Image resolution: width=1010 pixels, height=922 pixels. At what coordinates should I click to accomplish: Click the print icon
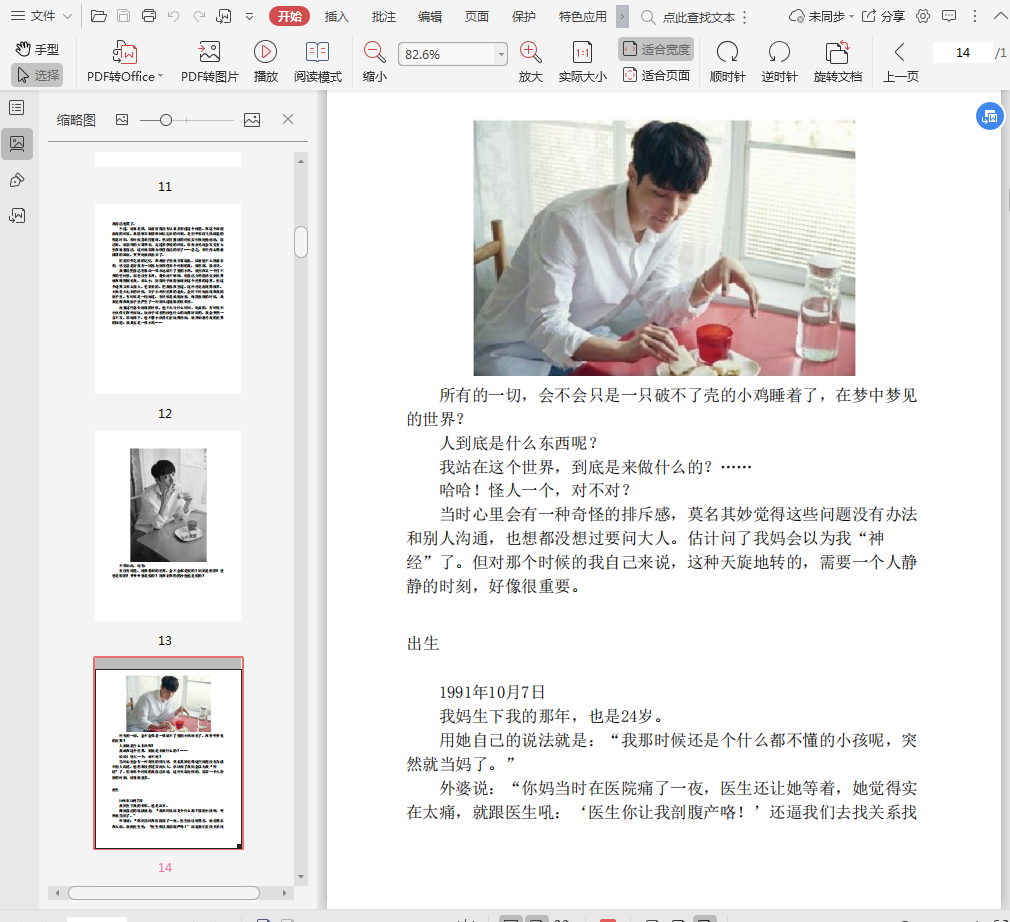click(149, 16)
